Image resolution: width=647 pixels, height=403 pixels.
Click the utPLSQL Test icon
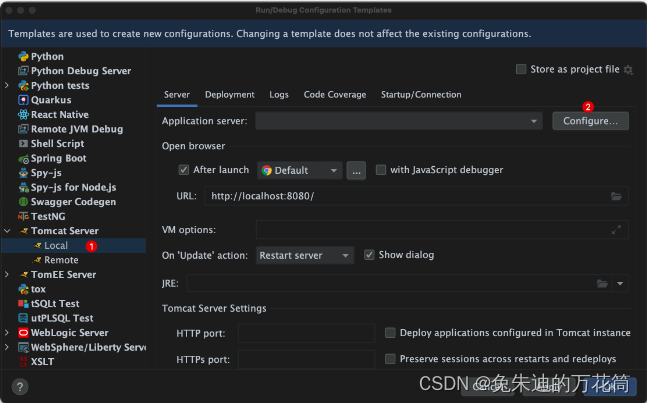(24, 318)
